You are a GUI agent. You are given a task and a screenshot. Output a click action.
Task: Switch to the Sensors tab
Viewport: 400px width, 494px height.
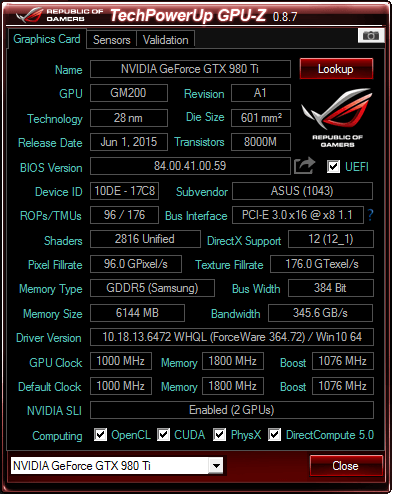click(112, 40)
